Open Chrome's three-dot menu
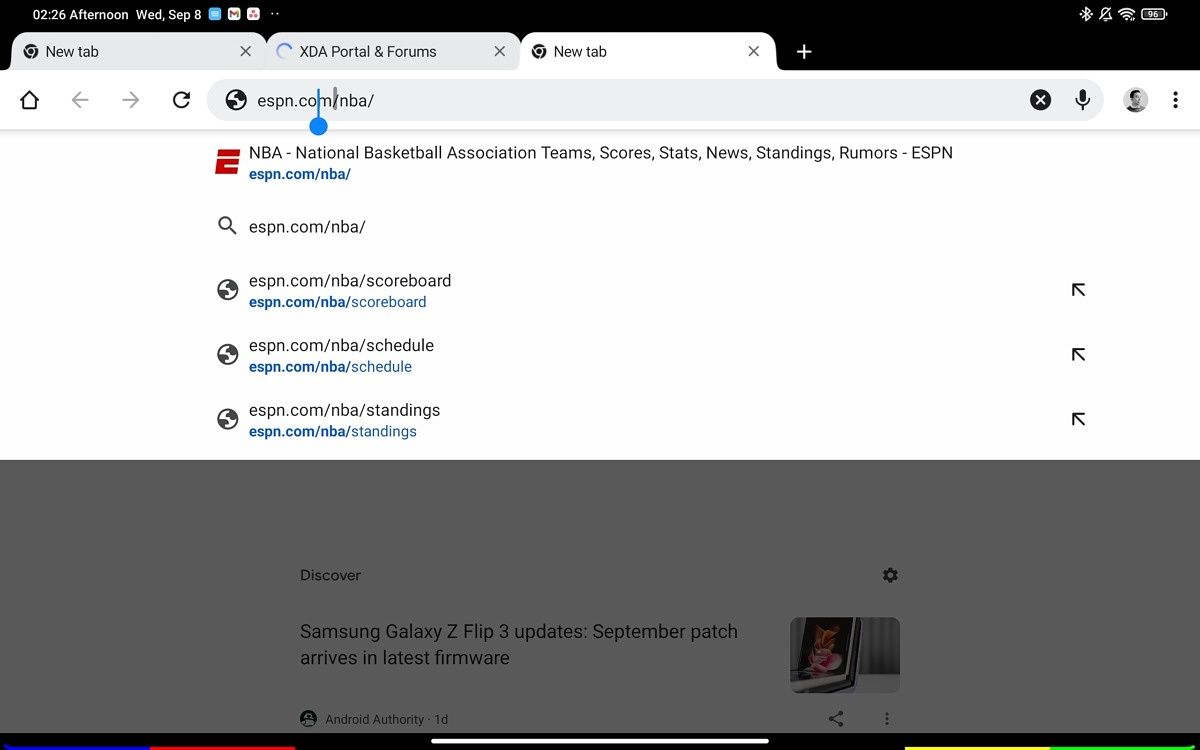This screenshot has width=1200, height=750. point(1176,100)
